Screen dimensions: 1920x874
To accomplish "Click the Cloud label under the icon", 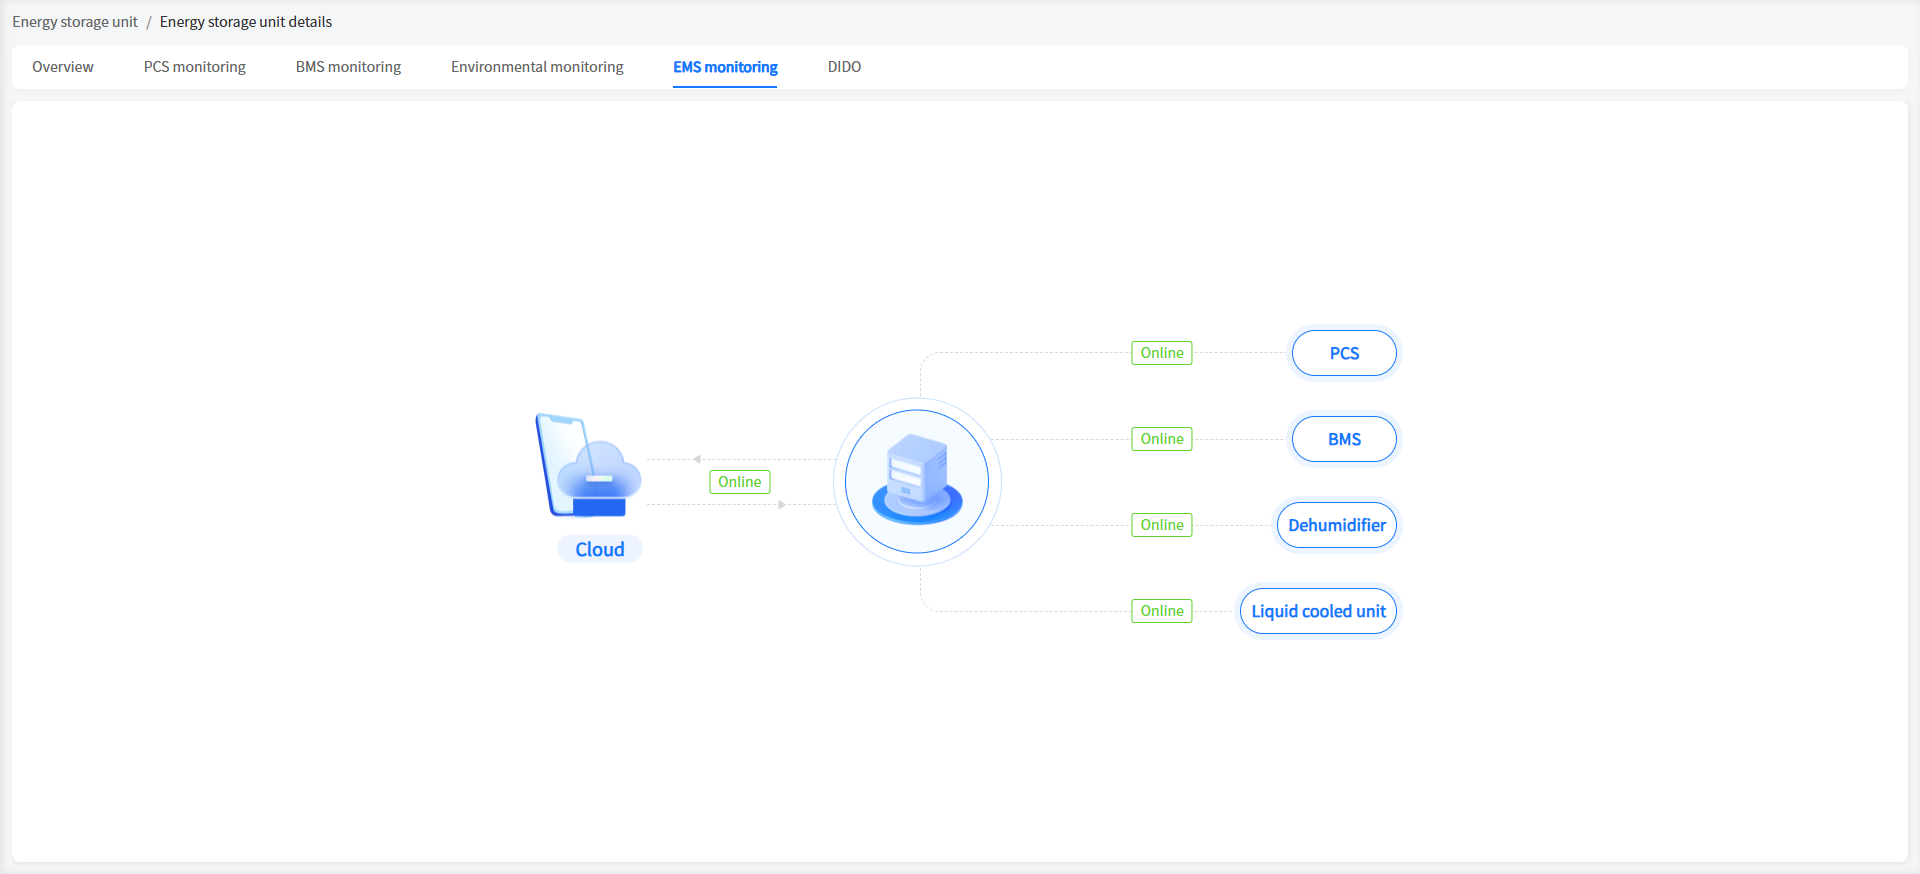I will click(x=600, y=549).
